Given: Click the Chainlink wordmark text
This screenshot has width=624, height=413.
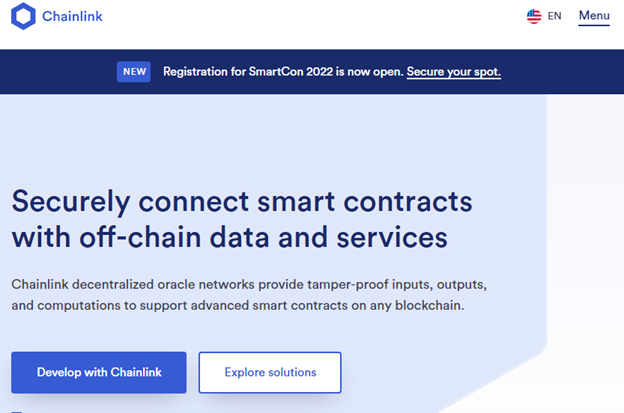Looking at the screenshot, I should point(72,17).
